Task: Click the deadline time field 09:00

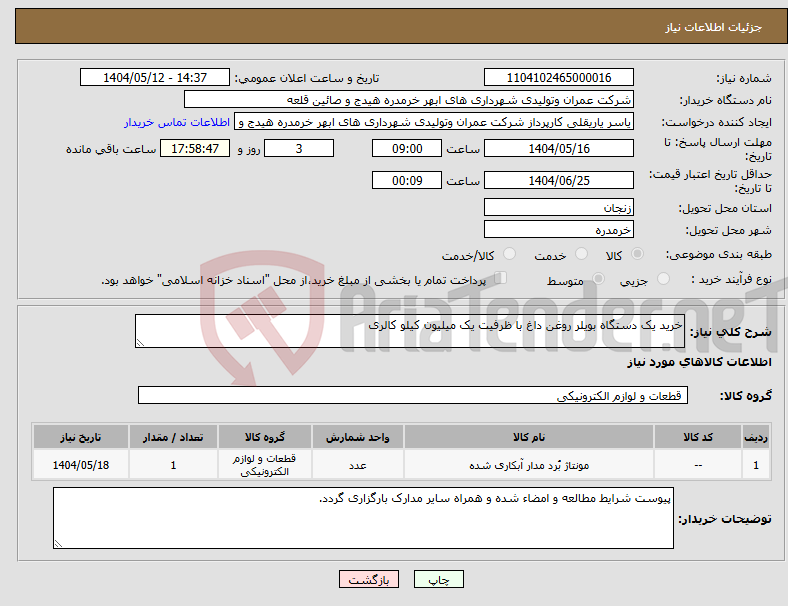Action: 407,148
